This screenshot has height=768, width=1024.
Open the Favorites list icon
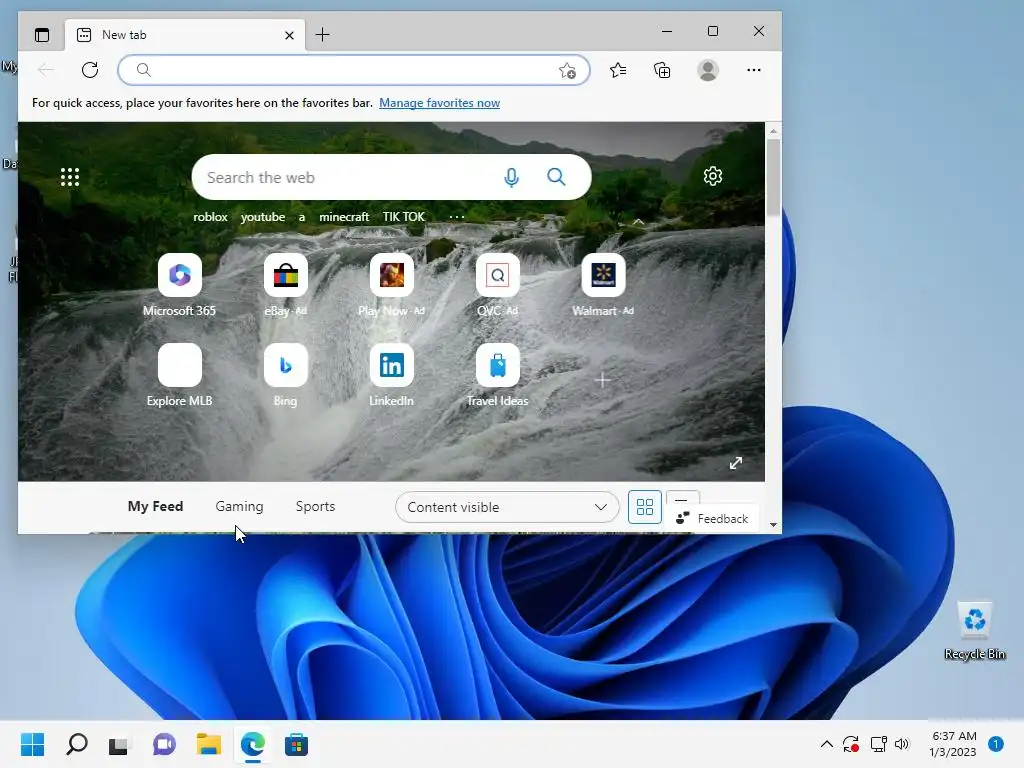tap(618, 70)
